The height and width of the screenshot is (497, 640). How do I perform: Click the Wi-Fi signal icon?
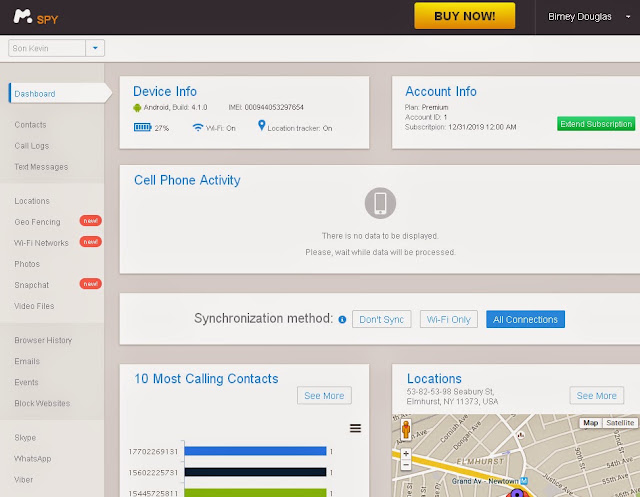pyautogui.click(x=198, y=127)
